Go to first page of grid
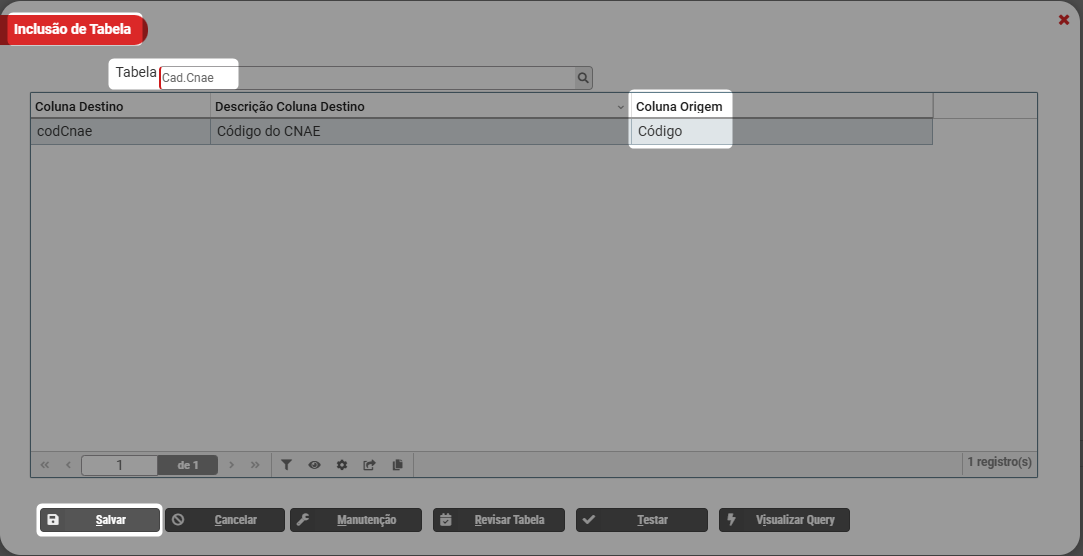Image resolution: width=1083 pixels, height=556 pixels. [x=45, y=465]
